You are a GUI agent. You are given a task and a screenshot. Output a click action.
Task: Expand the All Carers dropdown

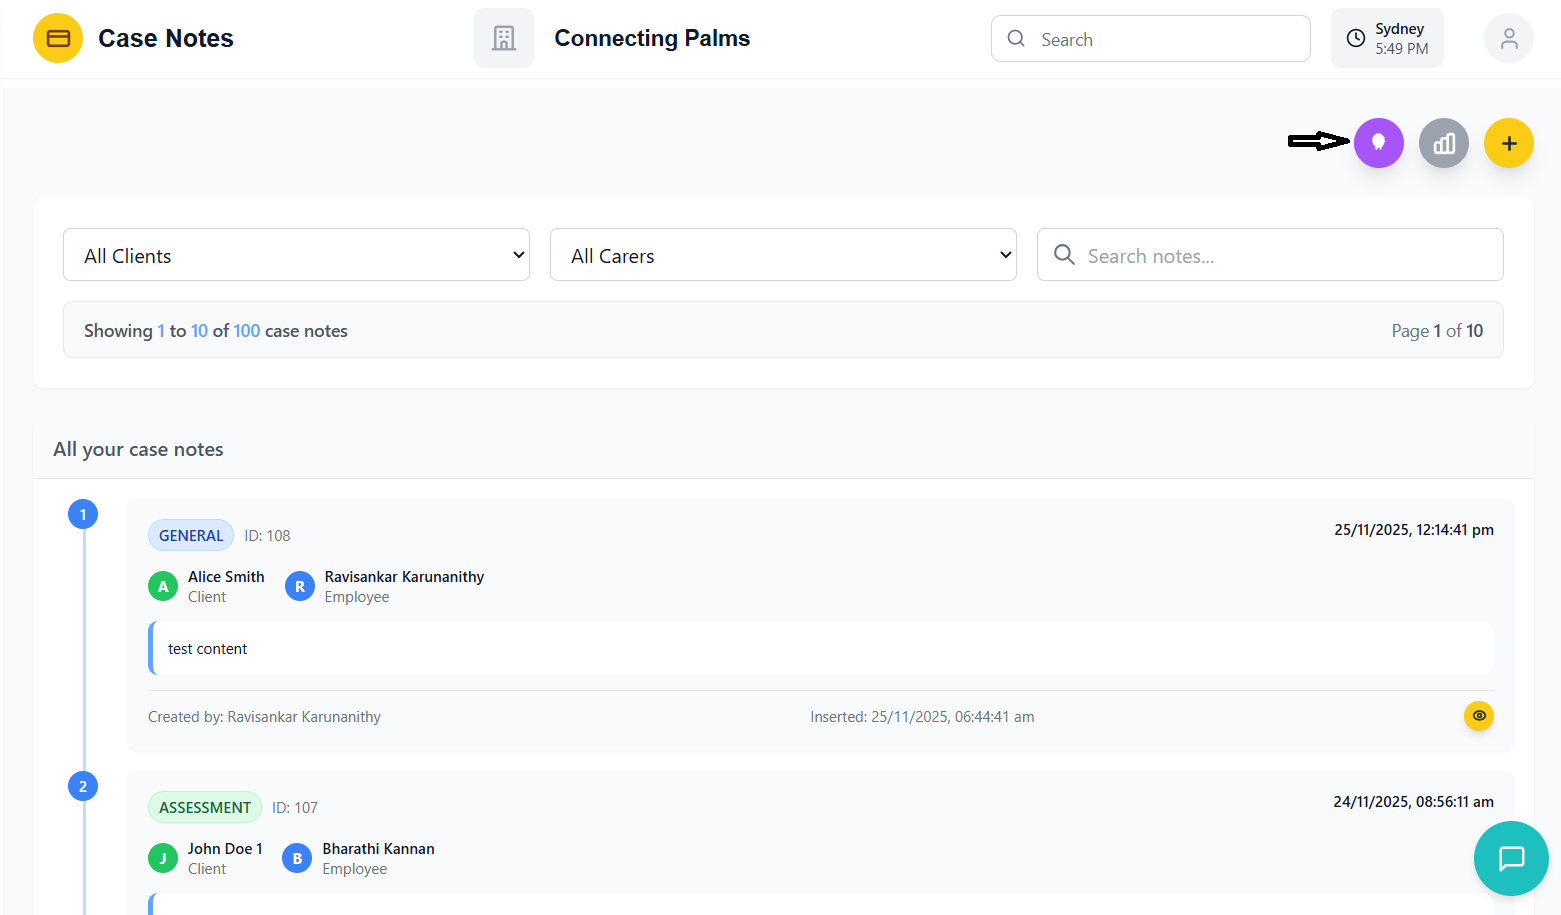point(783,255)
